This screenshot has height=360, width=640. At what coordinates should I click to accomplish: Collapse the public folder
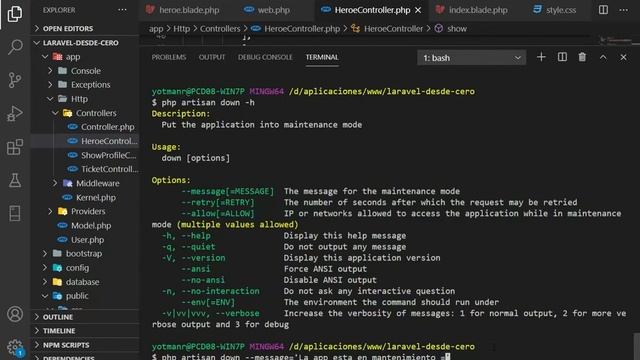click(85, 296)
